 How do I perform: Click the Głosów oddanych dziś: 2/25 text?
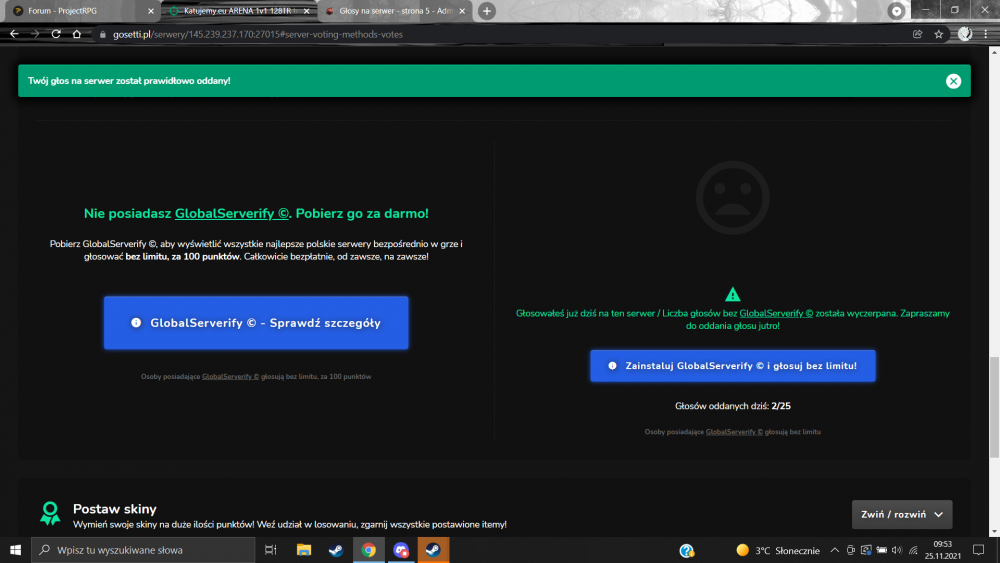point(732,406)
